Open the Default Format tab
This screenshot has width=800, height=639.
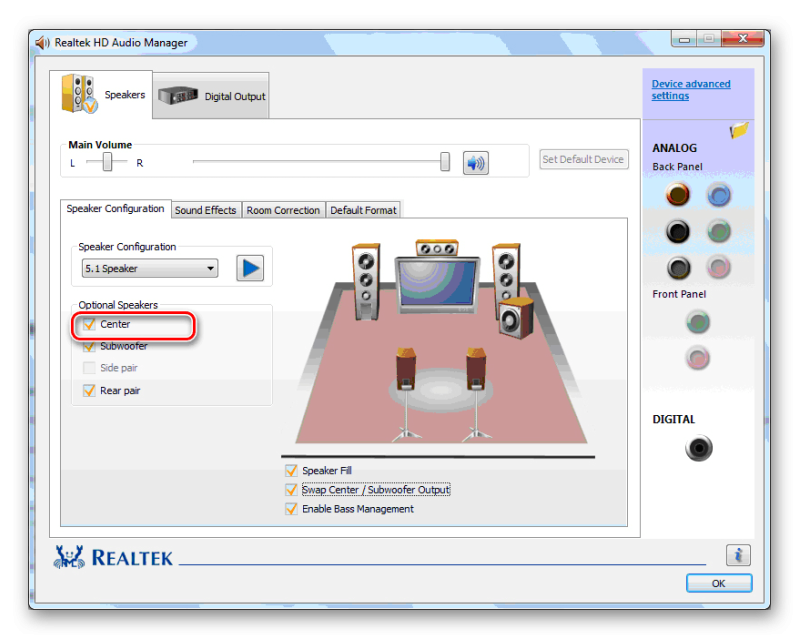coord(363,210)
